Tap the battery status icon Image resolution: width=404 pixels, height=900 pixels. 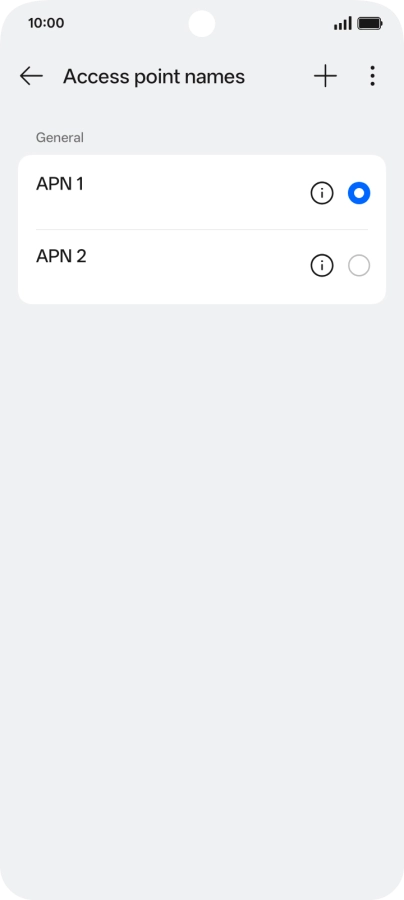[x=370, y=24]
